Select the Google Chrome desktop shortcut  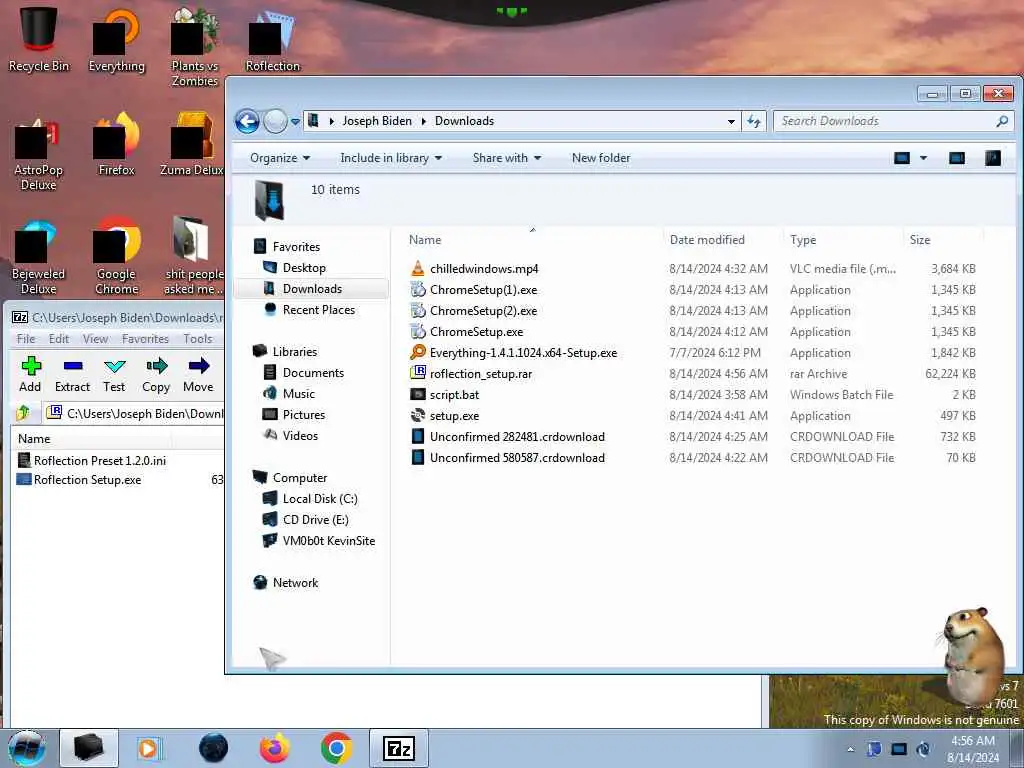(117, 255)
